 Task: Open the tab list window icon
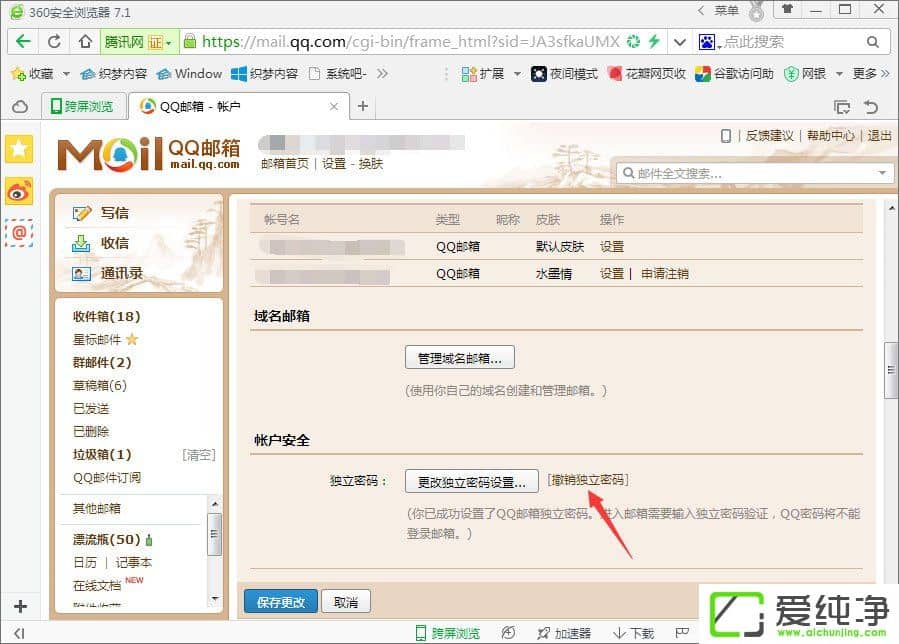point(842,107)
